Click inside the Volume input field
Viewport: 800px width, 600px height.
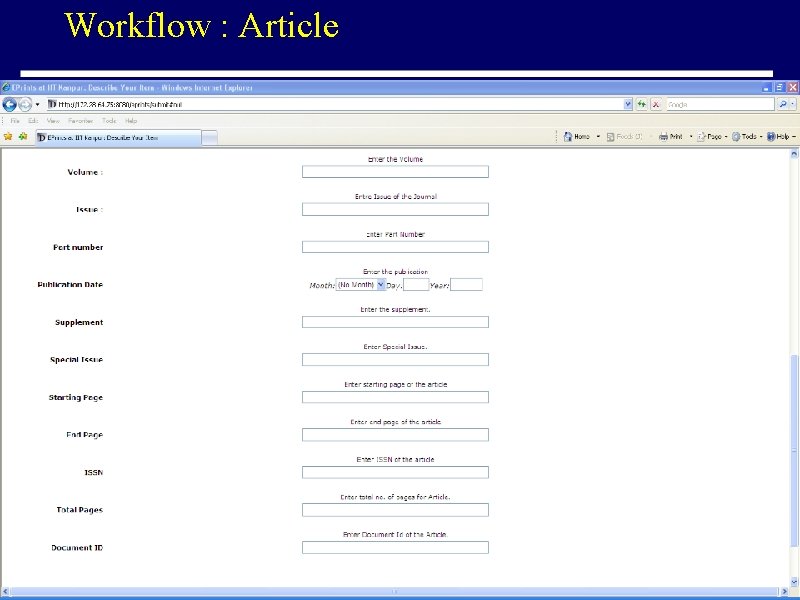(x=394, y=171)
